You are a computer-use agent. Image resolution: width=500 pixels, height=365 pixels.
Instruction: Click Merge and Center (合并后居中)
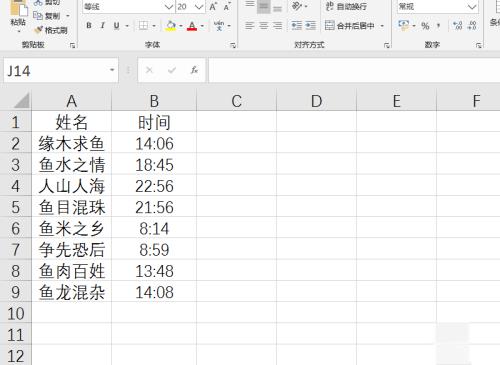click(350, 25)
